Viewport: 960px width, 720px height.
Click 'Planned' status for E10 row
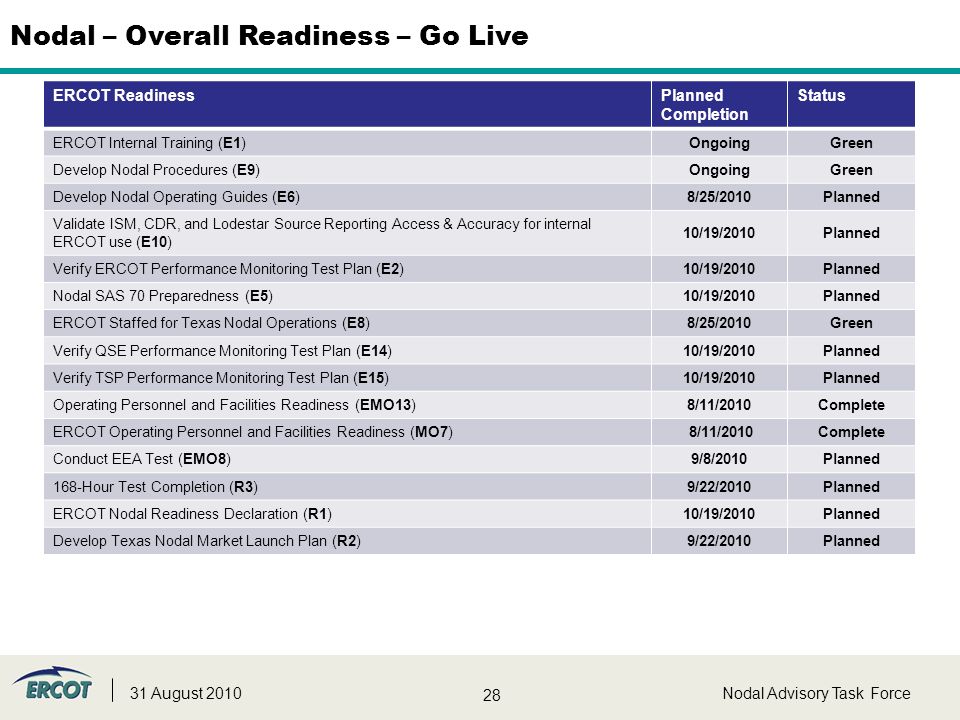(851, 233)
